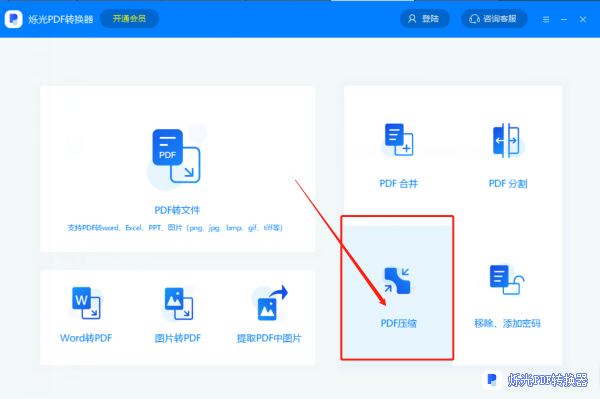Image resolution: width=600 pixels, height=399 pixels.
Task: Click the 开通会员 membership button
Action: click(x=129, y=19)
